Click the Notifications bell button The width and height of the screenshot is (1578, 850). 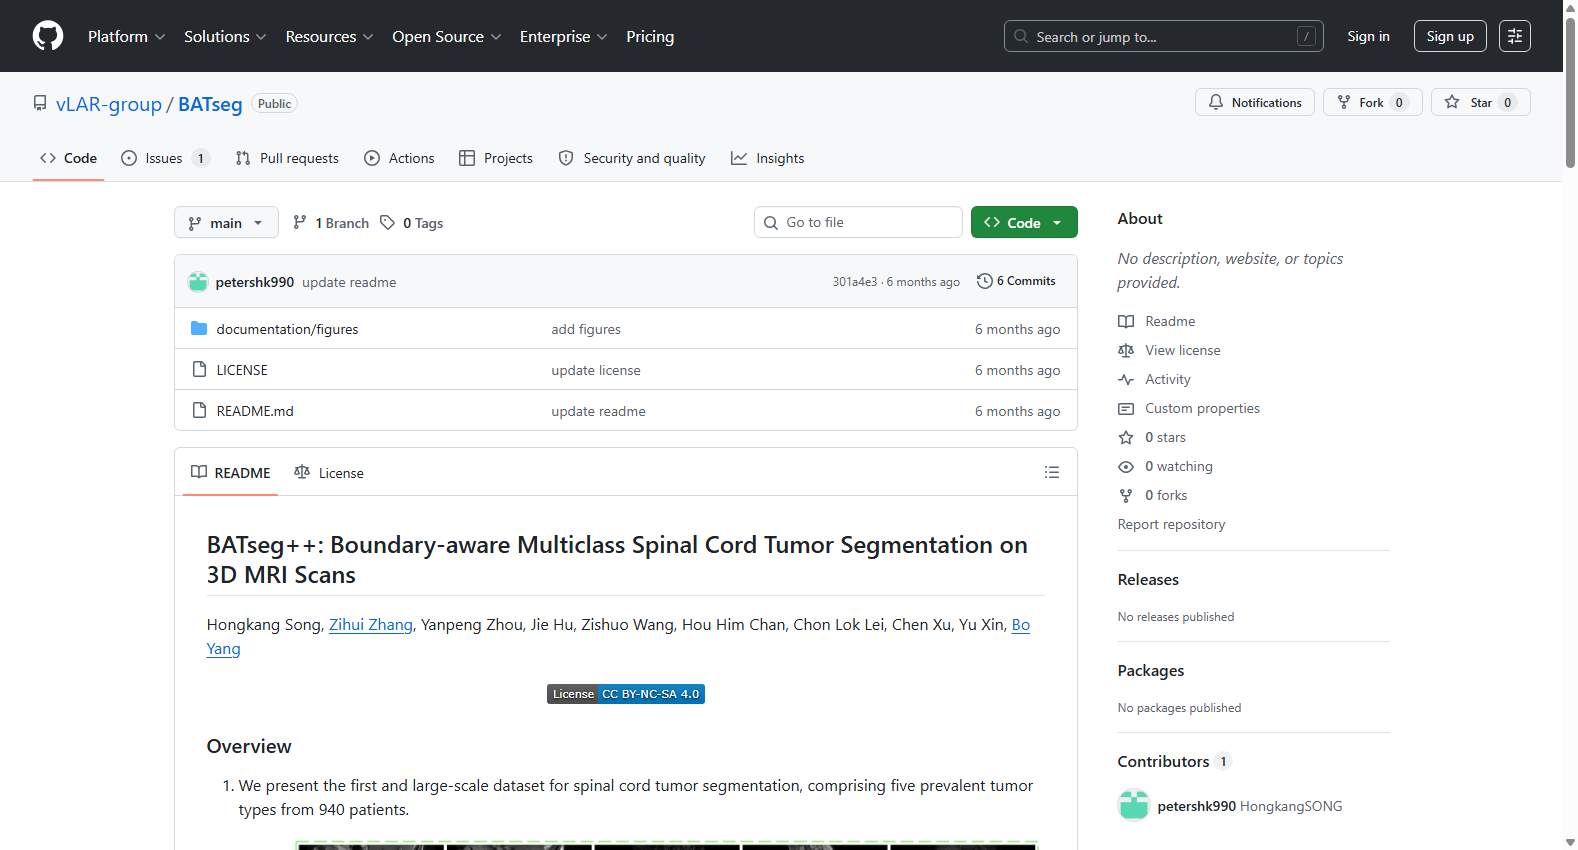1254,102
